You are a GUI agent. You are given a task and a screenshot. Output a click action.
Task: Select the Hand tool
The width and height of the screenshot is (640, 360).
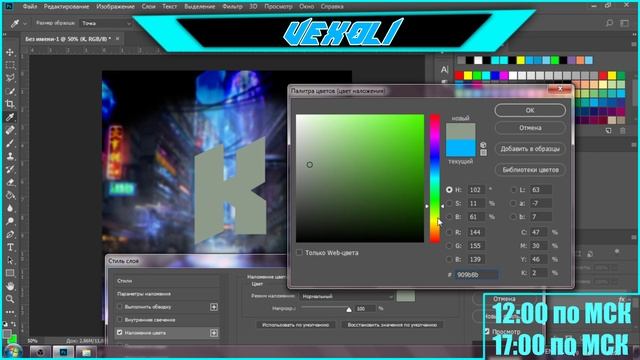(x=10, y=286)
